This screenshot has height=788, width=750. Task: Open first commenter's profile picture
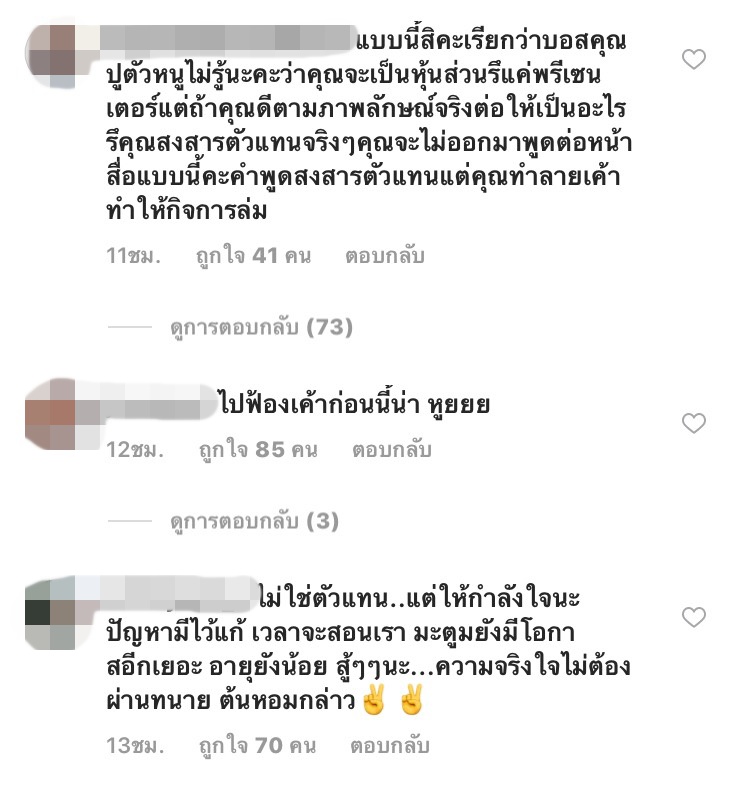[50, 55]
